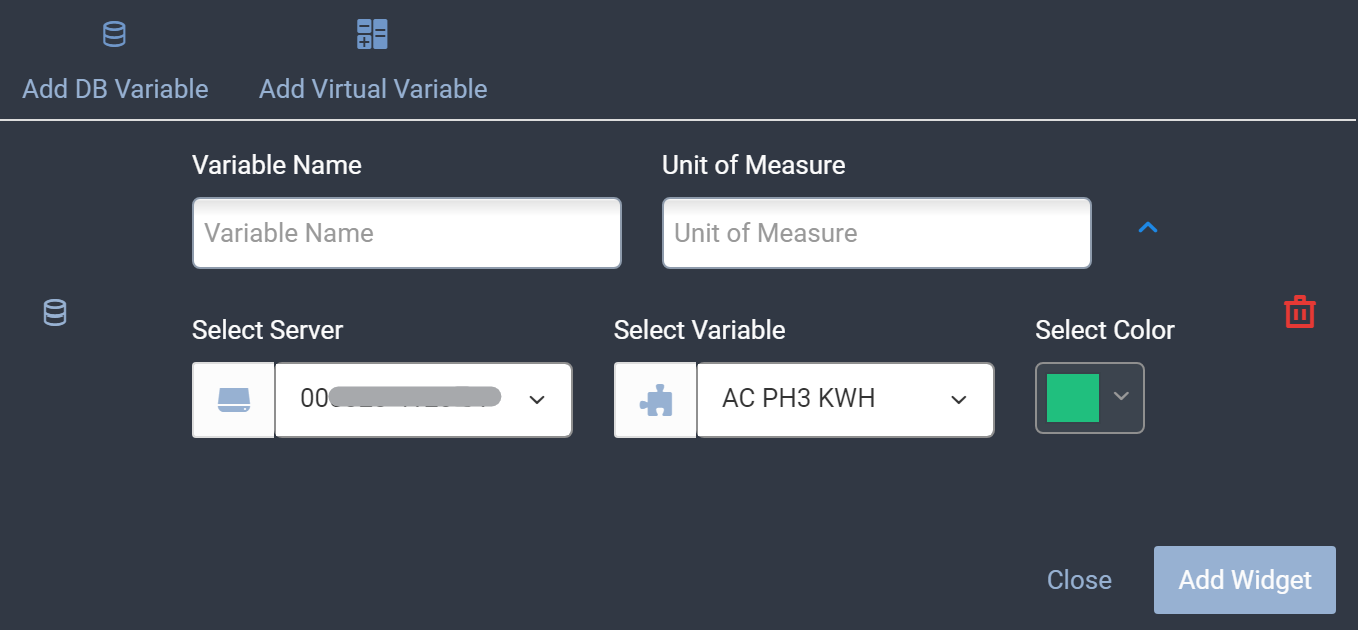Click the AC PH3 KWH selected text
The width and height of the screenshot is (1358, 630).
798,398
